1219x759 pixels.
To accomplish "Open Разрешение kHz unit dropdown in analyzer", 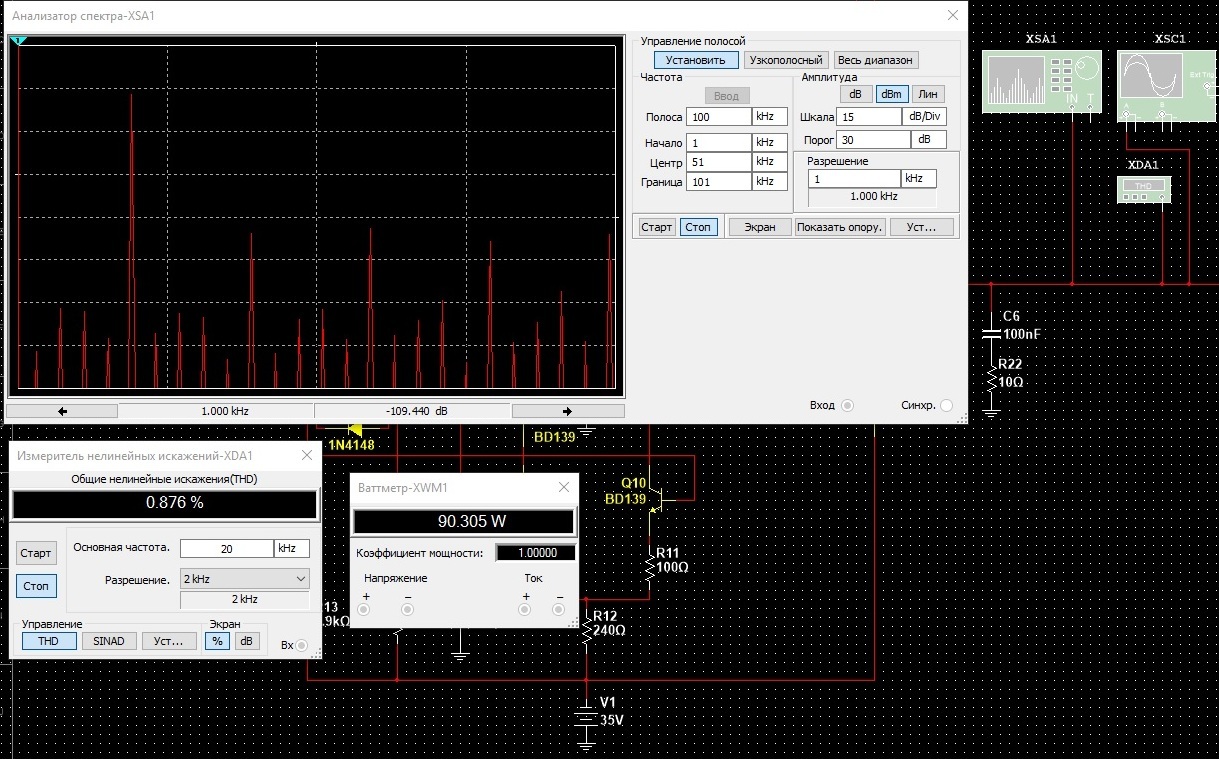I will (x=919, y=179).
